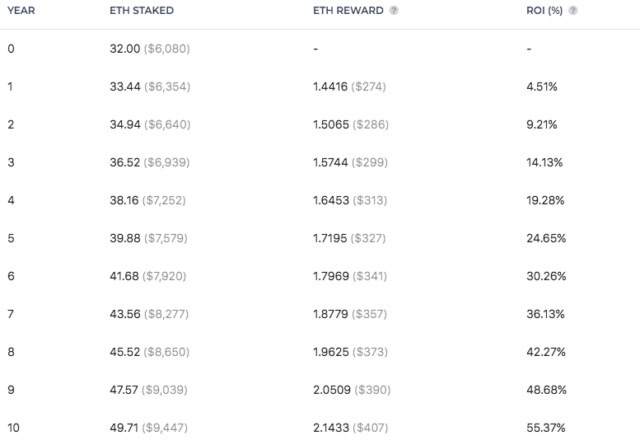This screenshot has height=445, width=640.
Task: Click the 1.9625 ($373) reward entry
Action: coord(350,352)
